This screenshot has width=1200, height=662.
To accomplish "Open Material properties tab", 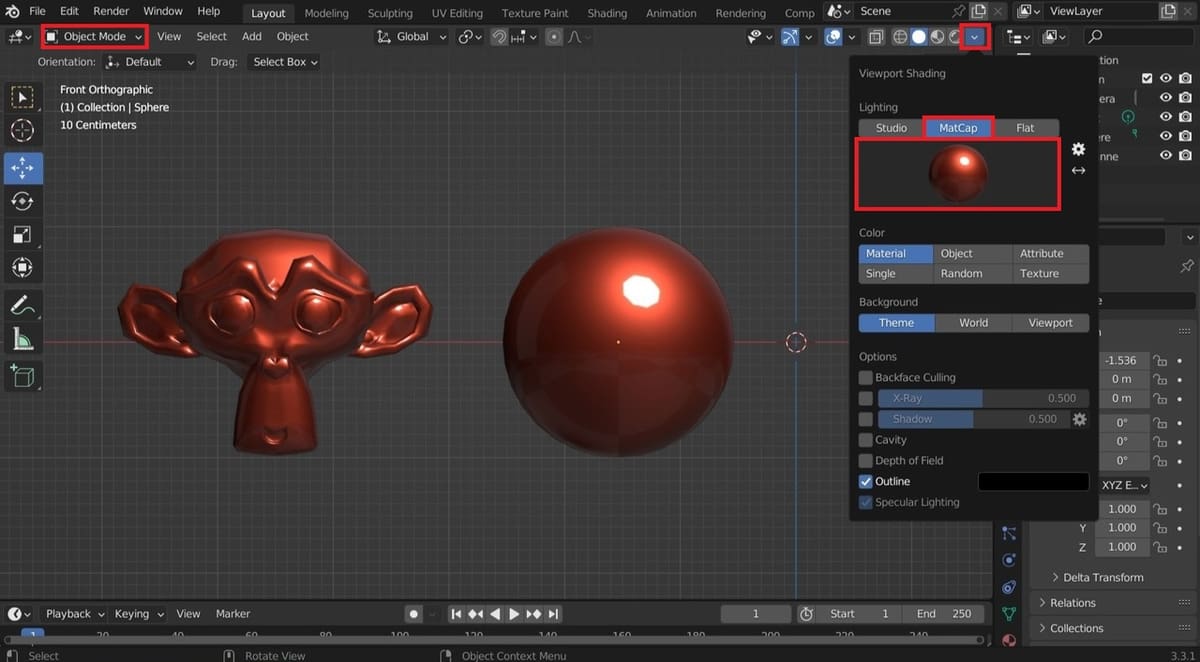I will click(x=1009, y=639).
